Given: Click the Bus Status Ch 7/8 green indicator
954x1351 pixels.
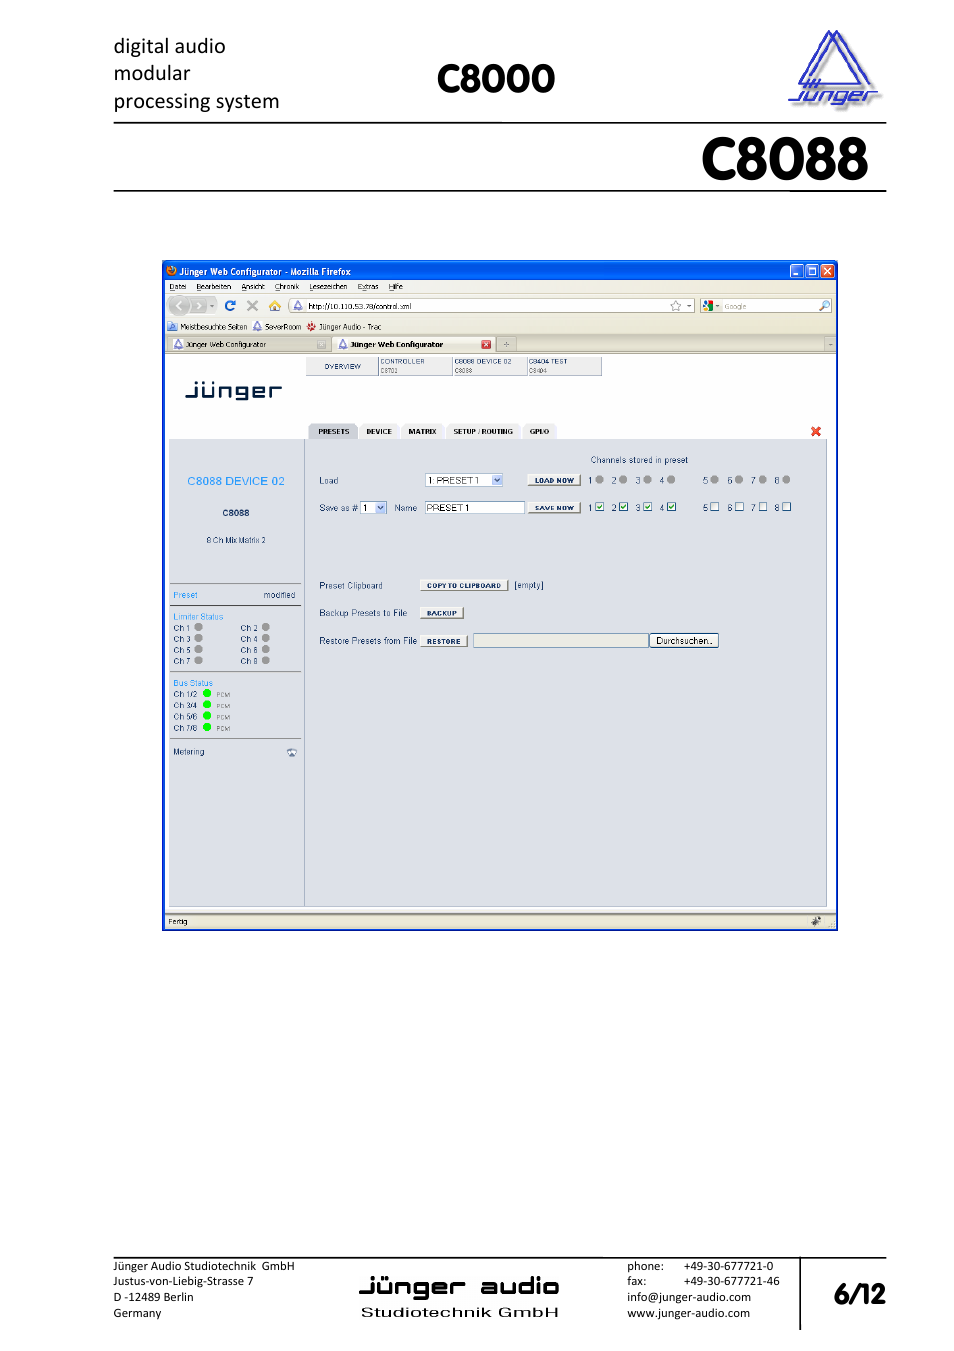Looking at the screenshot, I should pyautogui.click(x=207, y=727).
